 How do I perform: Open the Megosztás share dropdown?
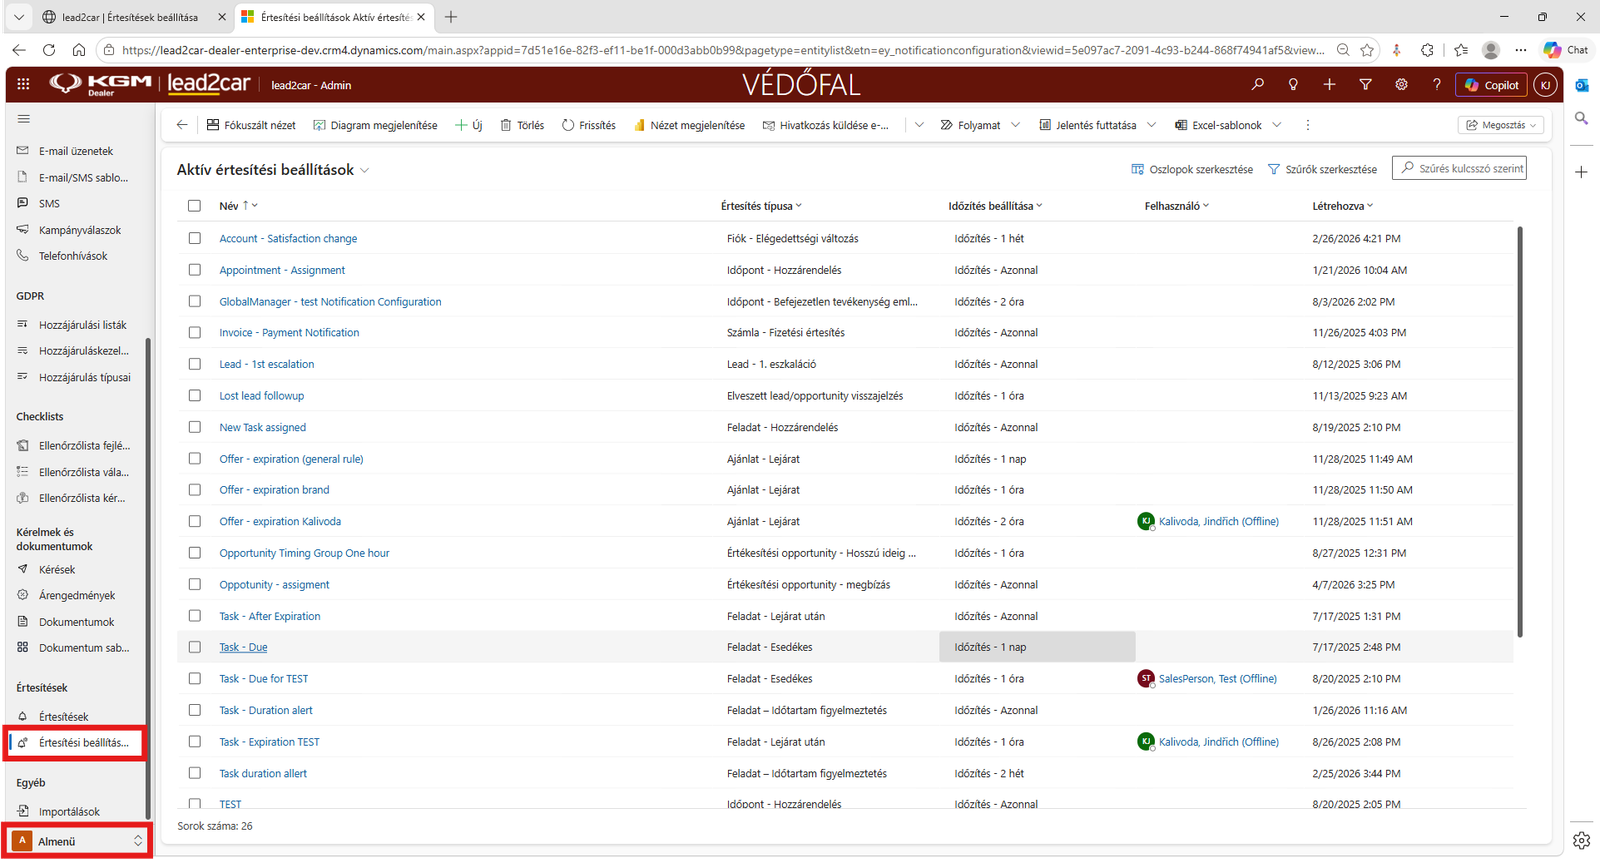coord(1501,125)
